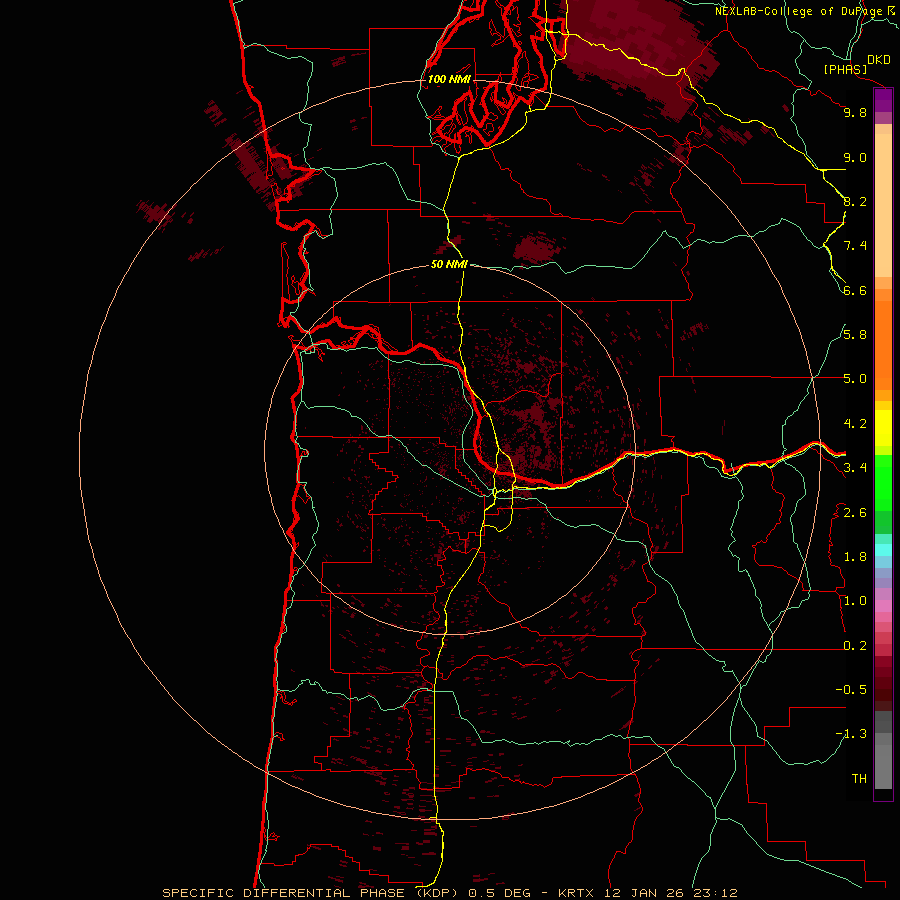Click the 50 NMI range ring label

click(449, 264)
